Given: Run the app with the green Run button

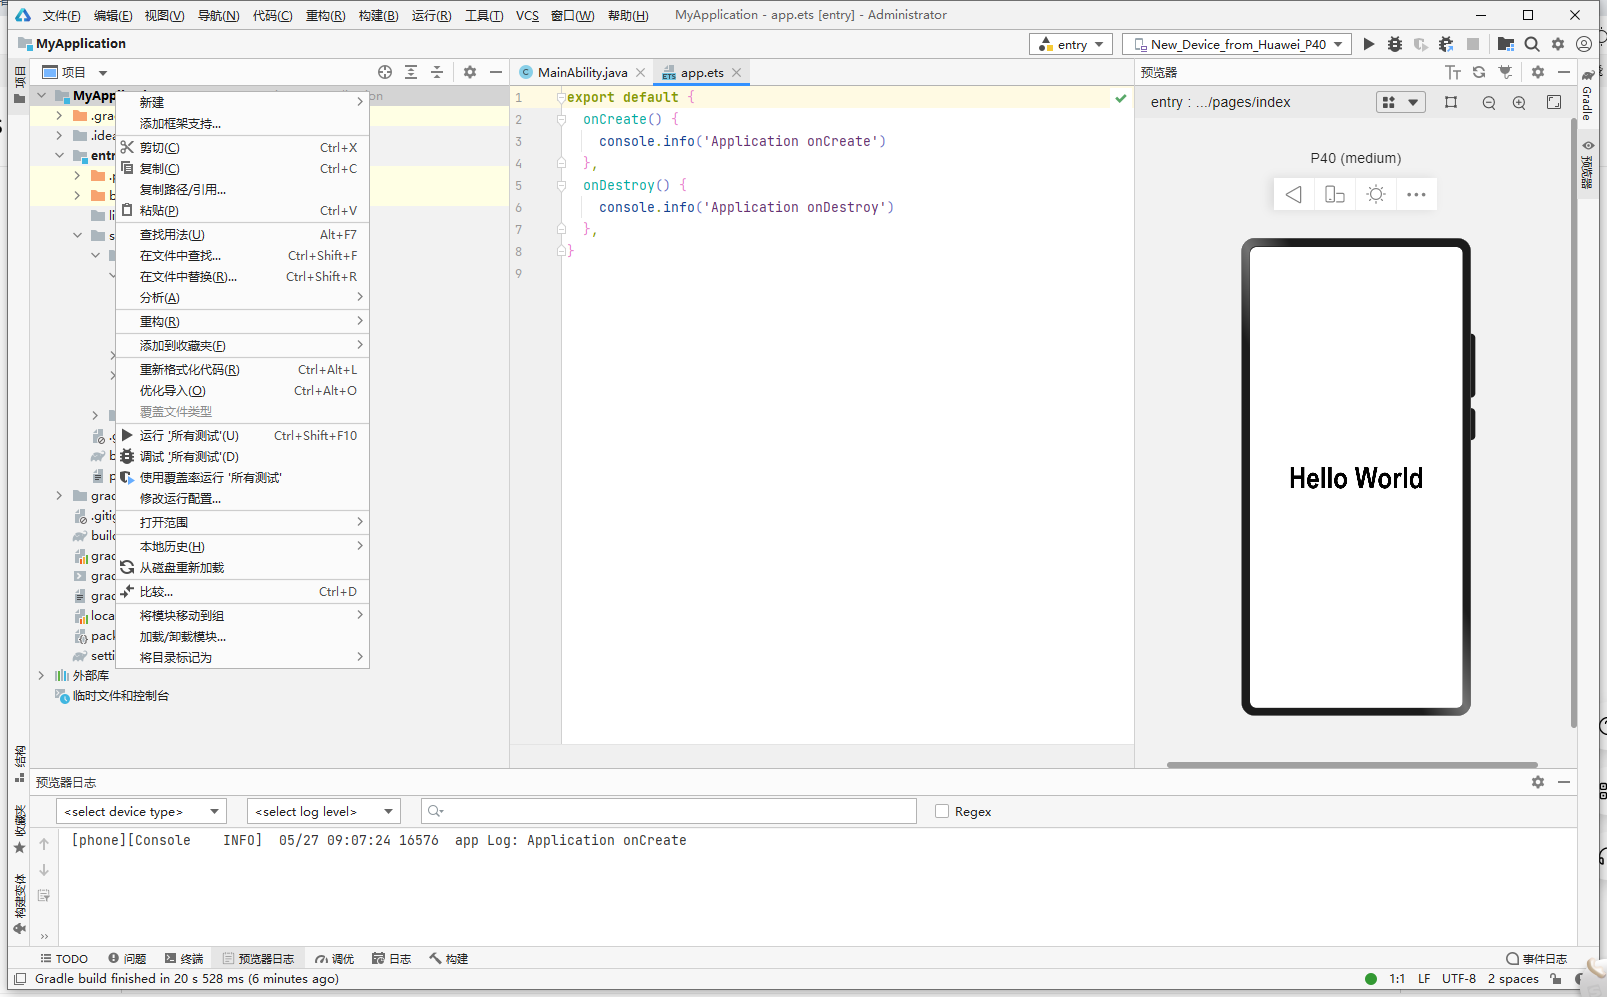Looking at the screenshot, I should [x=1369, y=44].
